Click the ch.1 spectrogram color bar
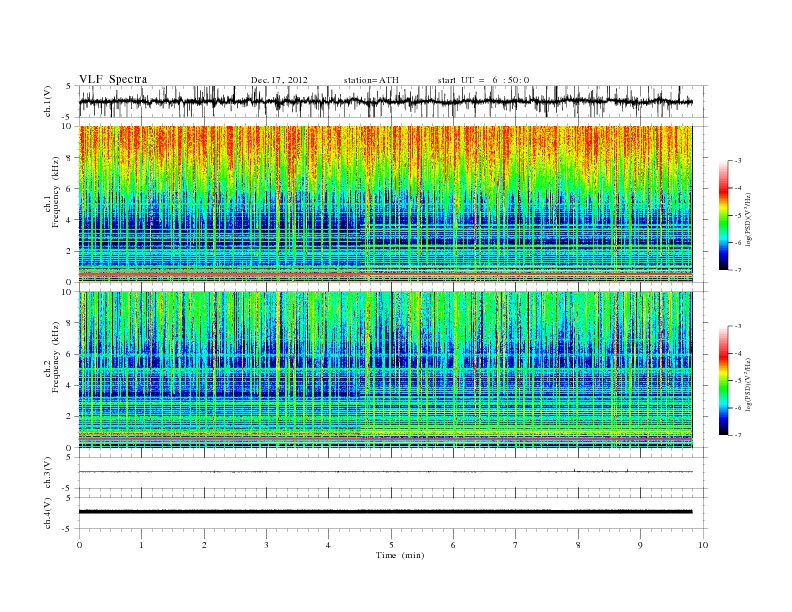The height and width of the screenshot is (612, 792). click(723, 216)
